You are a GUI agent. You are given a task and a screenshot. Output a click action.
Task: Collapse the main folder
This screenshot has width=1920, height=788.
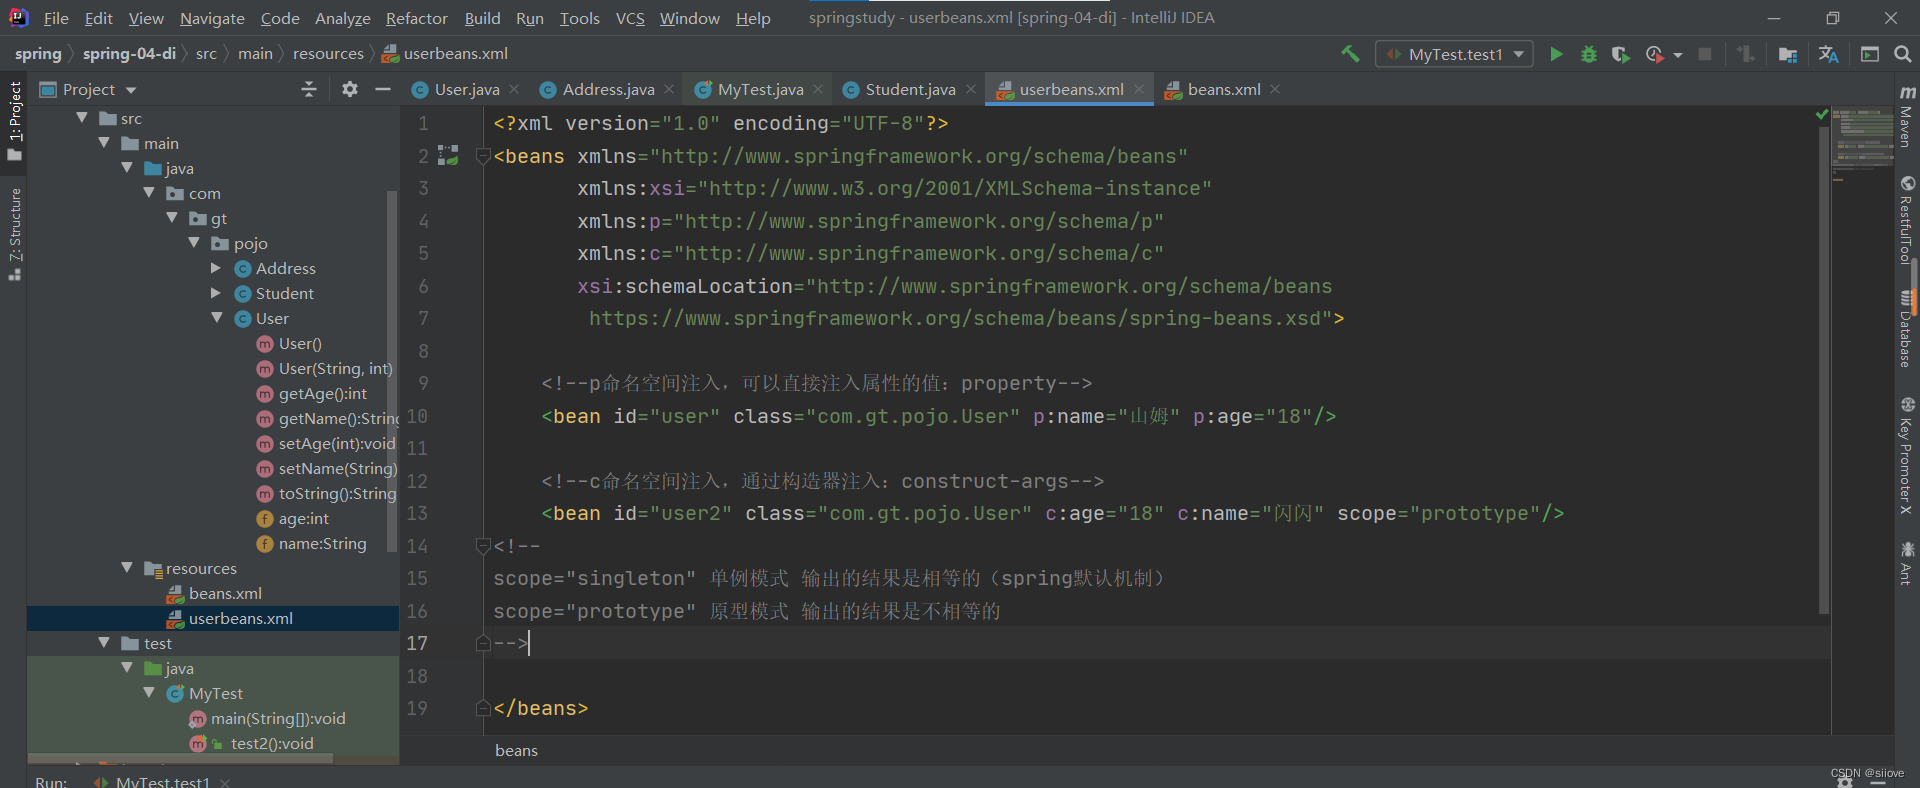[x=104, y=143]
